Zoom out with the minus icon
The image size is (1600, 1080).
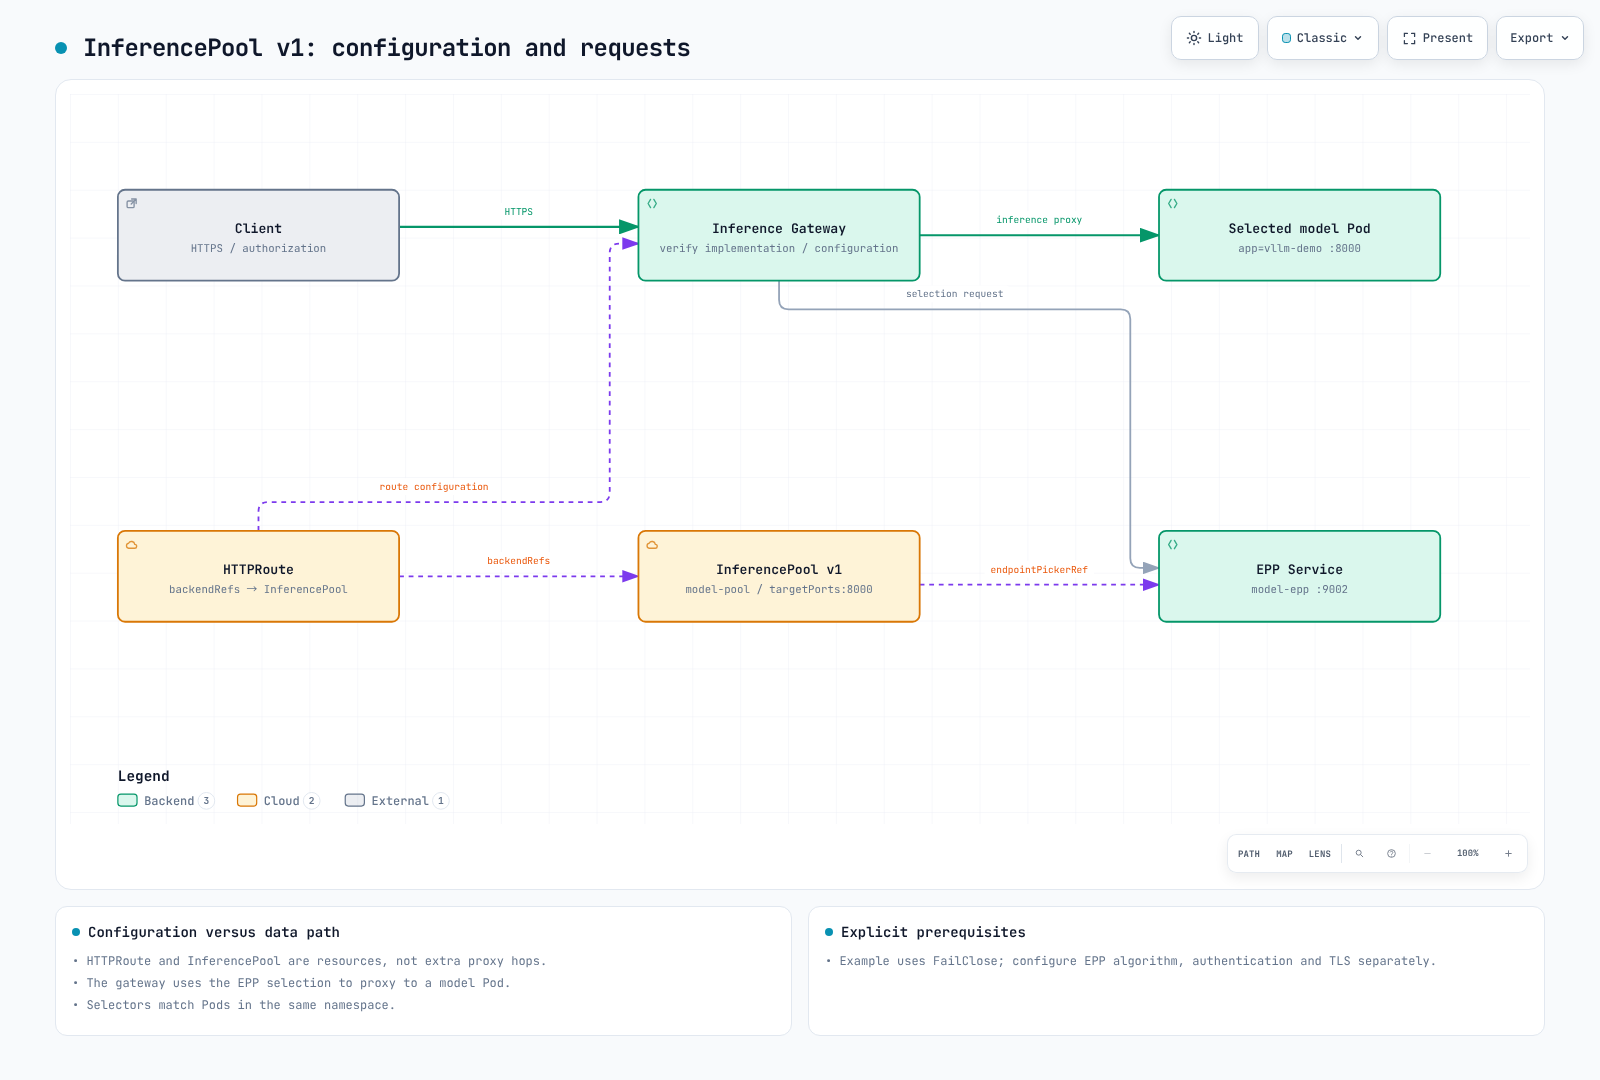(1428, 854)
